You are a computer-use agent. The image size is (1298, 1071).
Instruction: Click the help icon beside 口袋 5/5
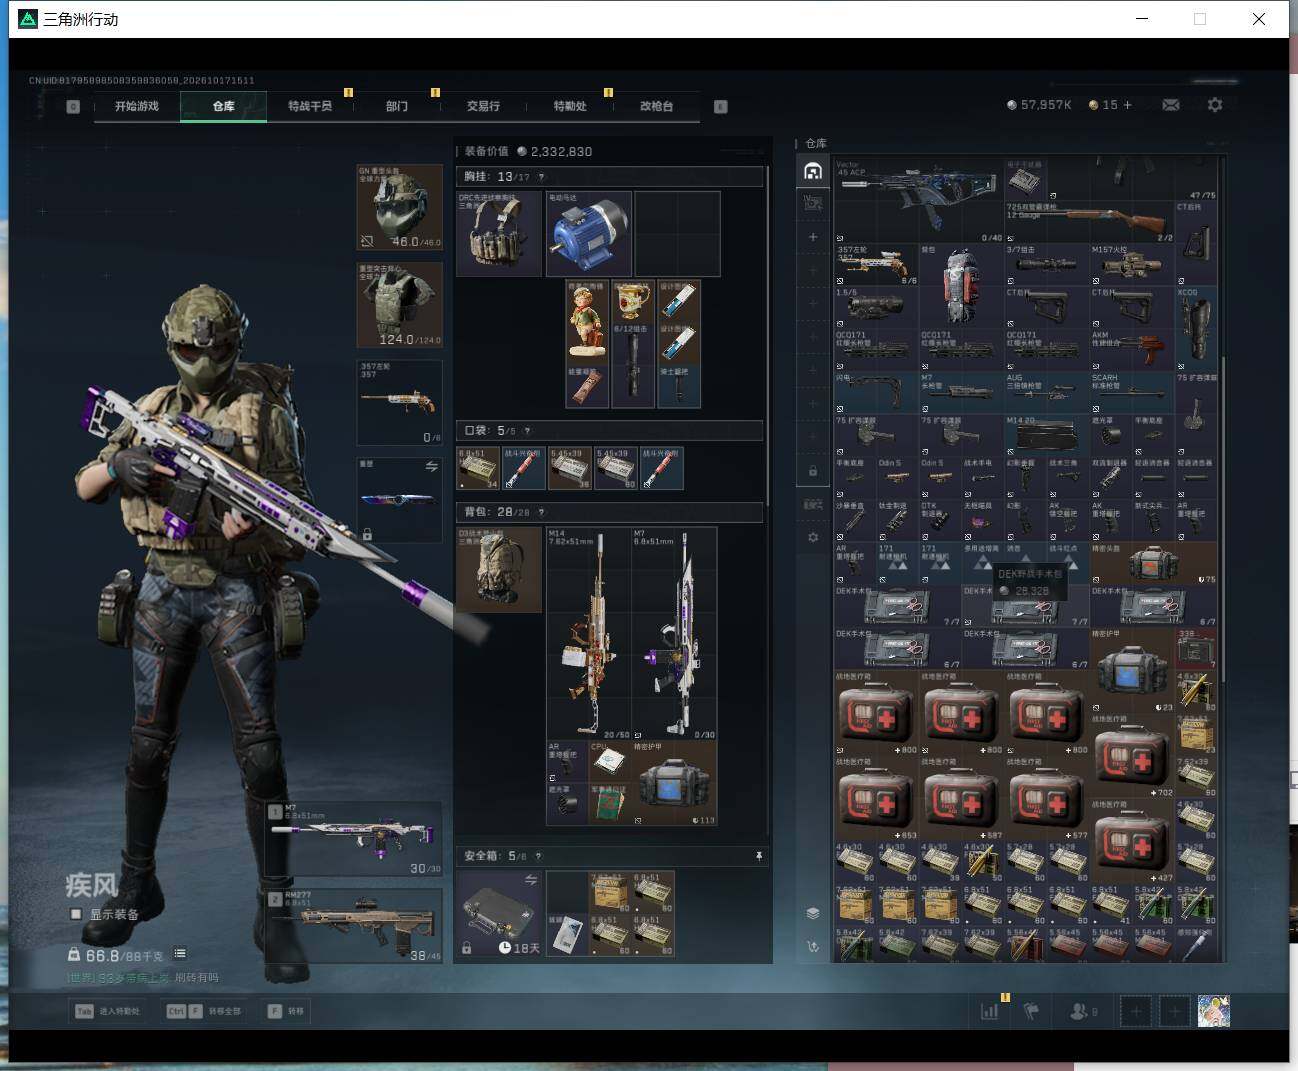coord(527,431)
